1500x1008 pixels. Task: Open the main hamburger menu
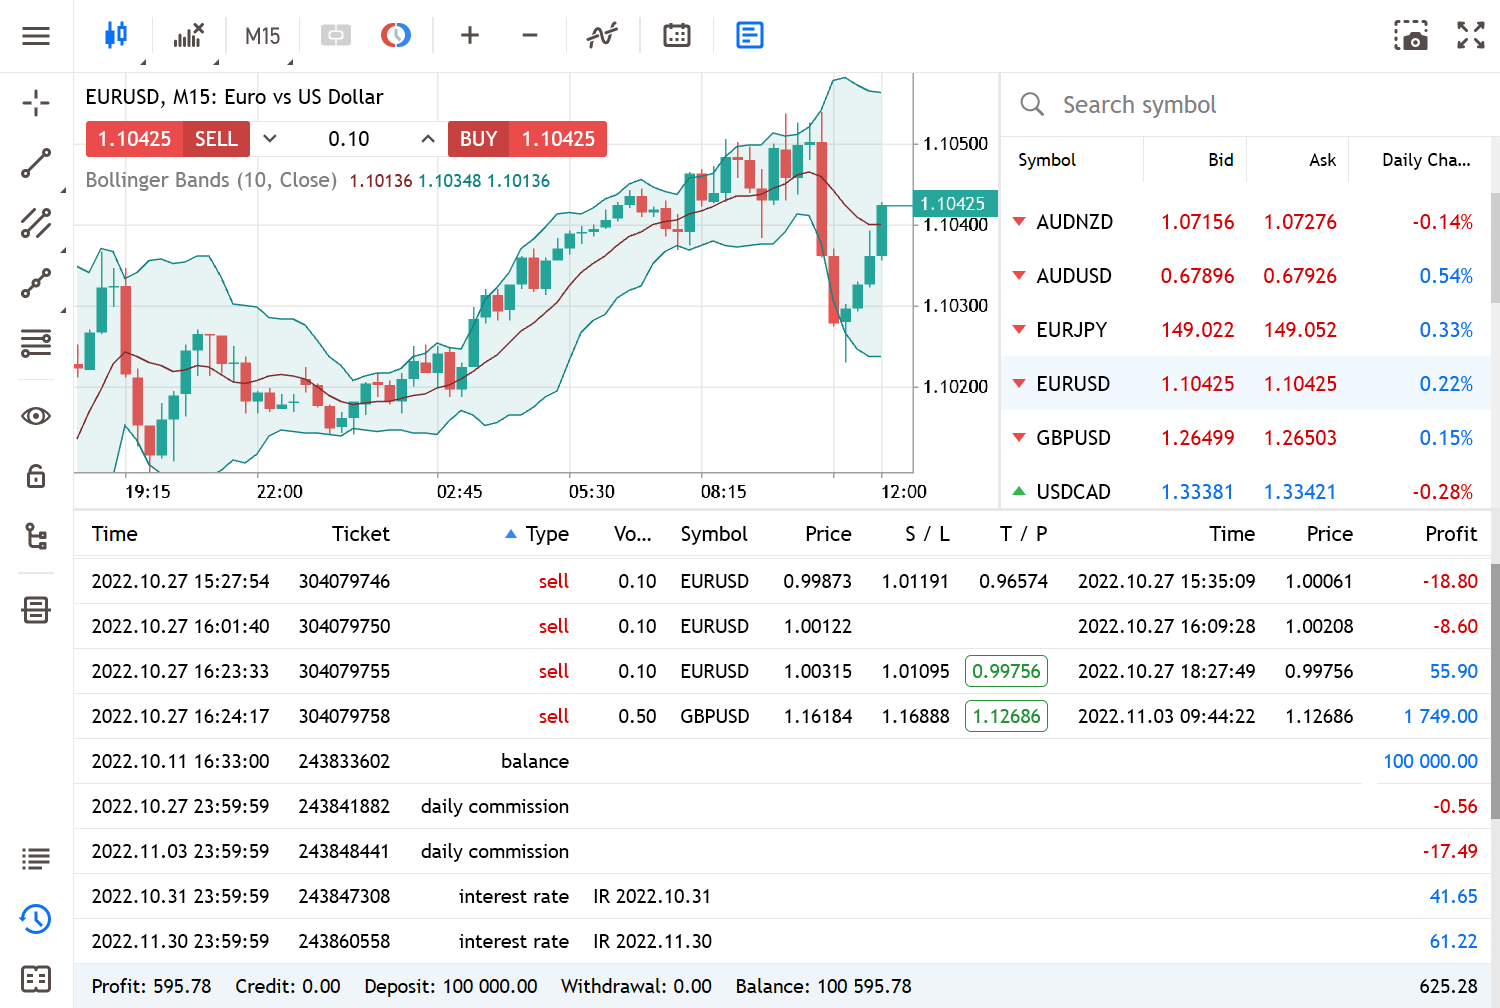coord(36,35)
